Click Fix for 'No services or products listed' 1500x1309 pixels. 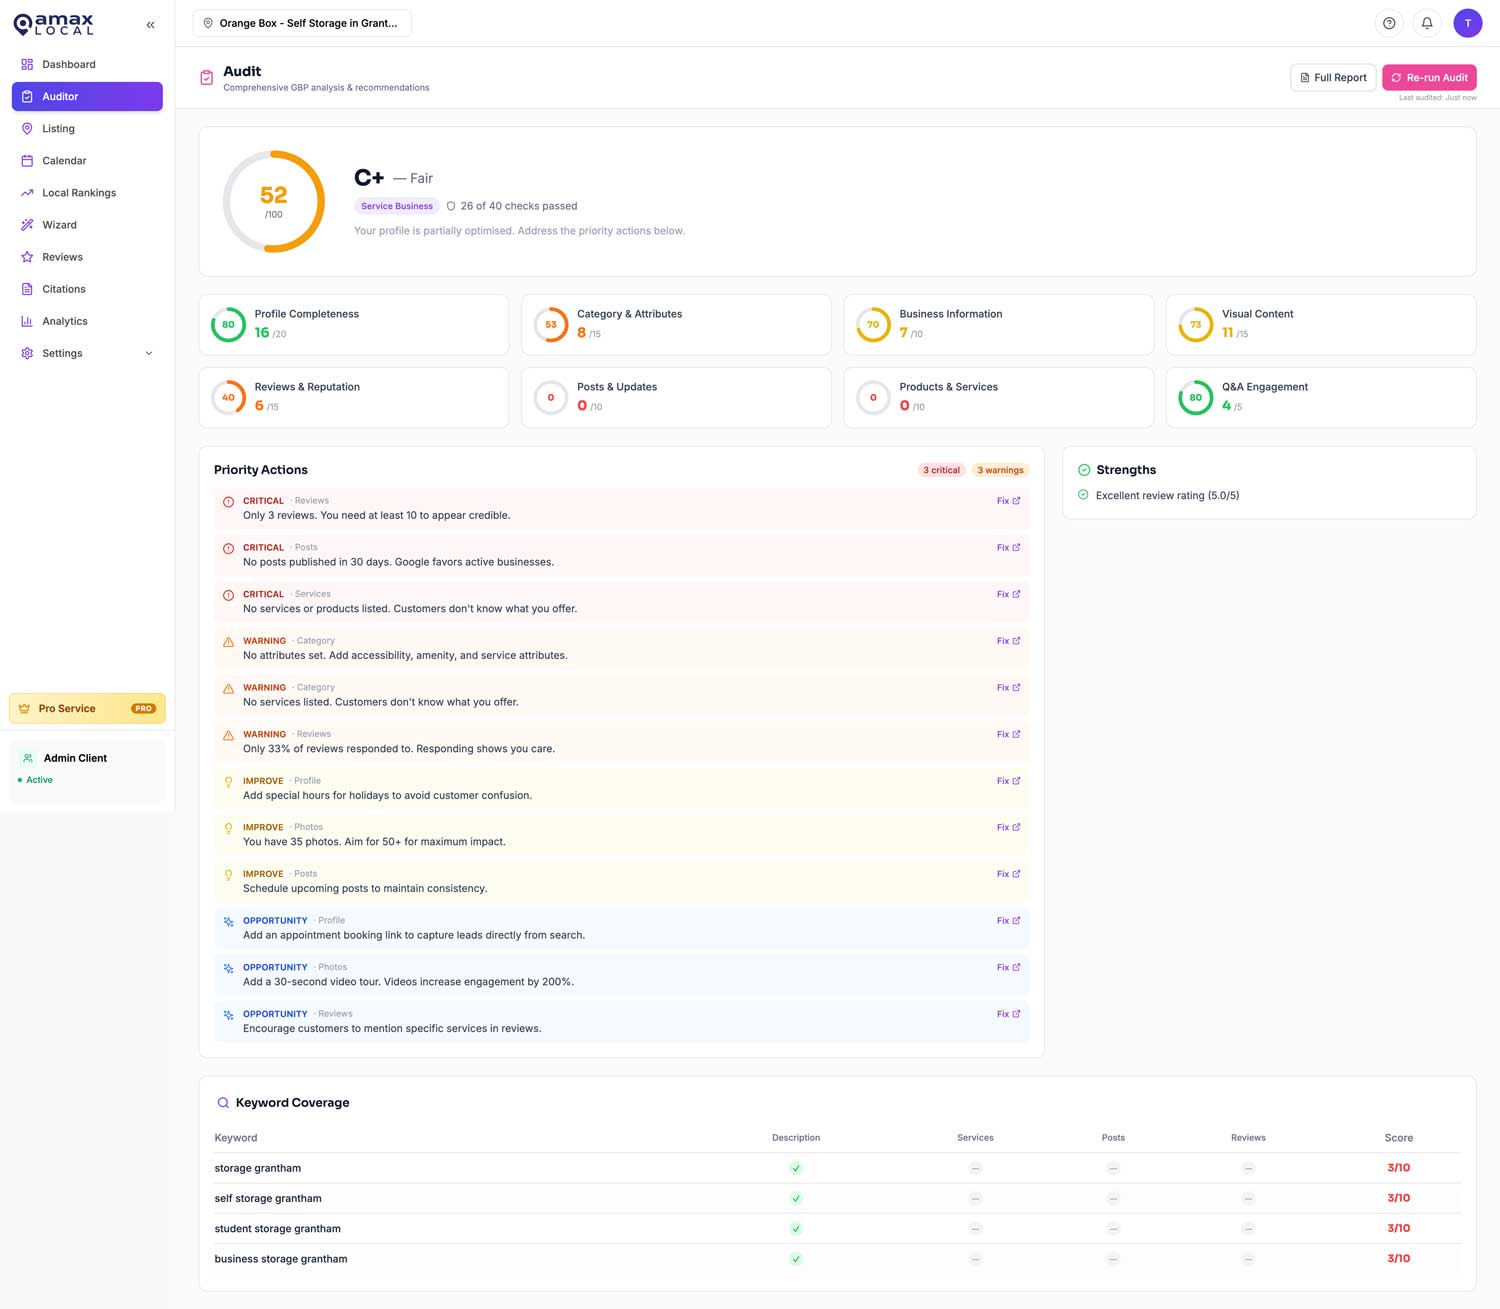[x=1008, y=594]
